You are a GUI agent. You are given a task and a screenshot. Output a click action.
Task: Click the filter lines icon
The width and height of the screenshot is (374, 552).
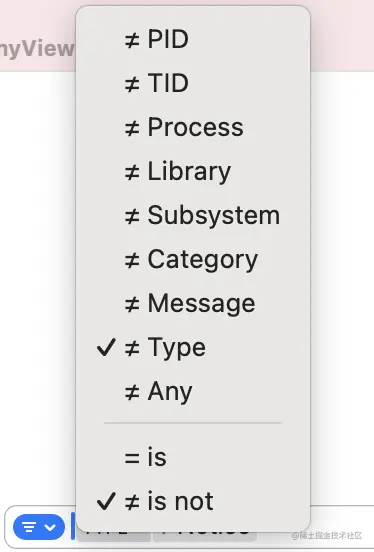click(x=29, y=527)
